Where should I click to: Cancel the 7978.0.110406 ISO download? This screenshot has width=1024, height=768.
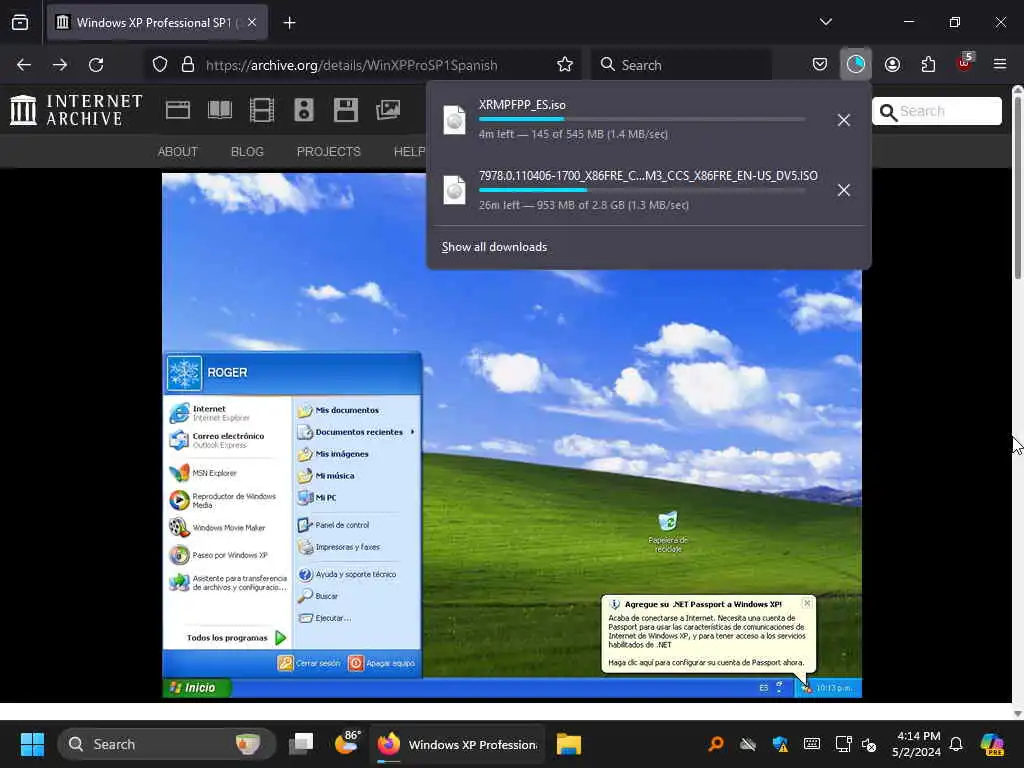coord(844,190)
